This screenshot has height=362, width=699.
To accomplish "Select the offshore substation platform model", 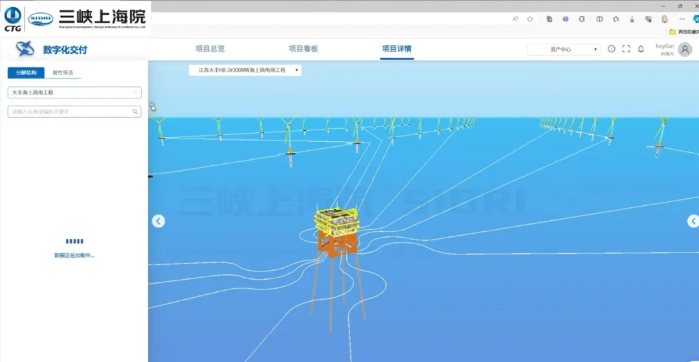I will 337,232.
